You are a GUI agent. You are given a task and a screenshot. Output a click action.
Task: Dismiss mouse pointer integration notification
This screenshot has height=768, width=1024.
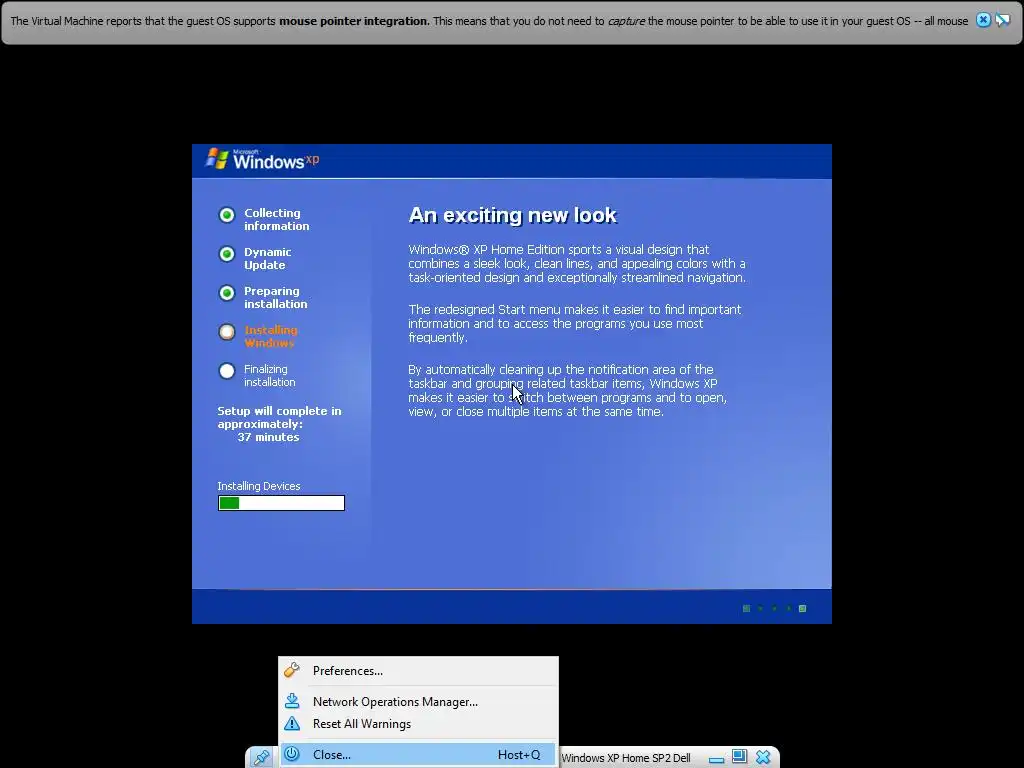coord(983,20)
